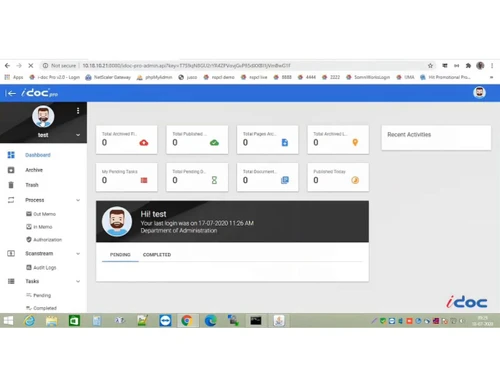Screen dimensions: 500x375
Task: Open the Chrome three-dot menu
Action: 492,66
